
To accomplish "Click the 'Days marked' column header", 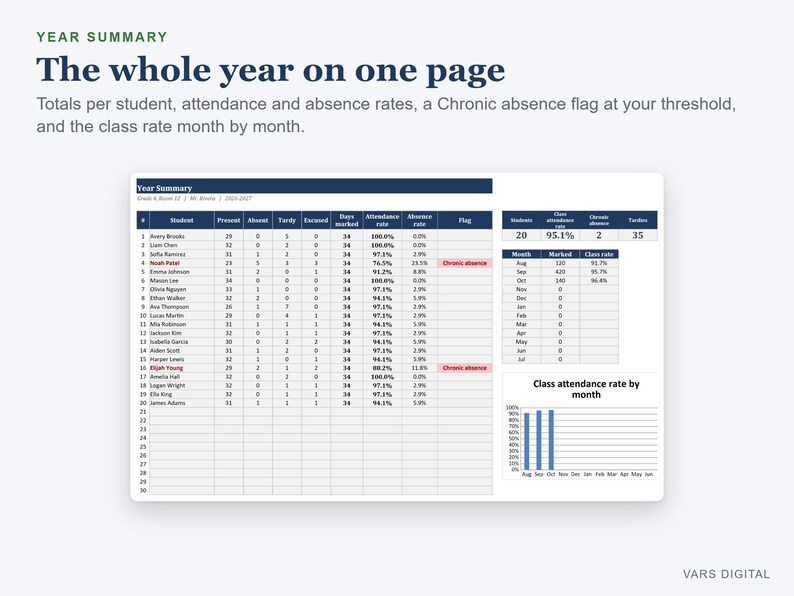I will (347, 220).
